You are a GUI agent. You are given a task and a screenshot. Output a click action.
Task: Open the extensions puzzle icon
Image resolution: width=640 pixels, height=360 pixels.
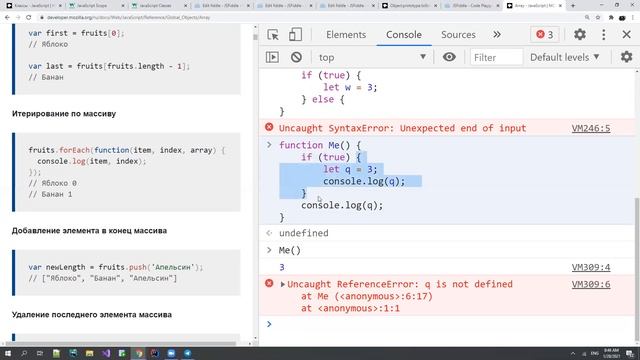tap(611, 18)
